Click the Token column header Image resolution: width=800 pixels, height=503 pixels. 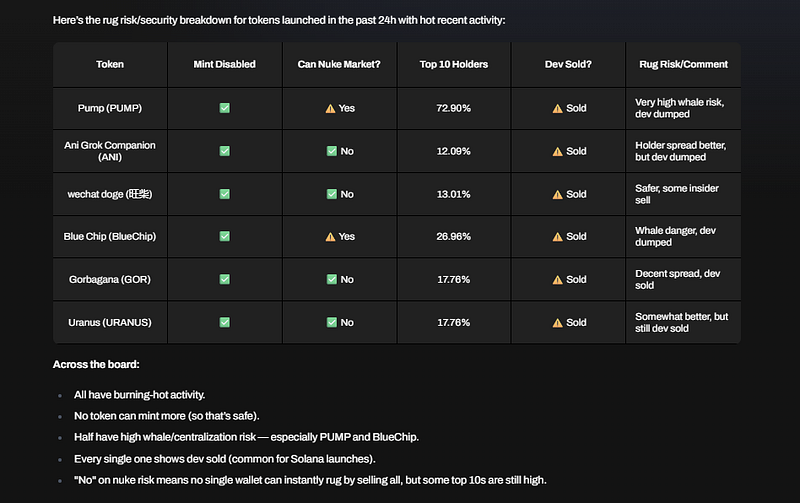pyautogui.click(x=110, y=64)
